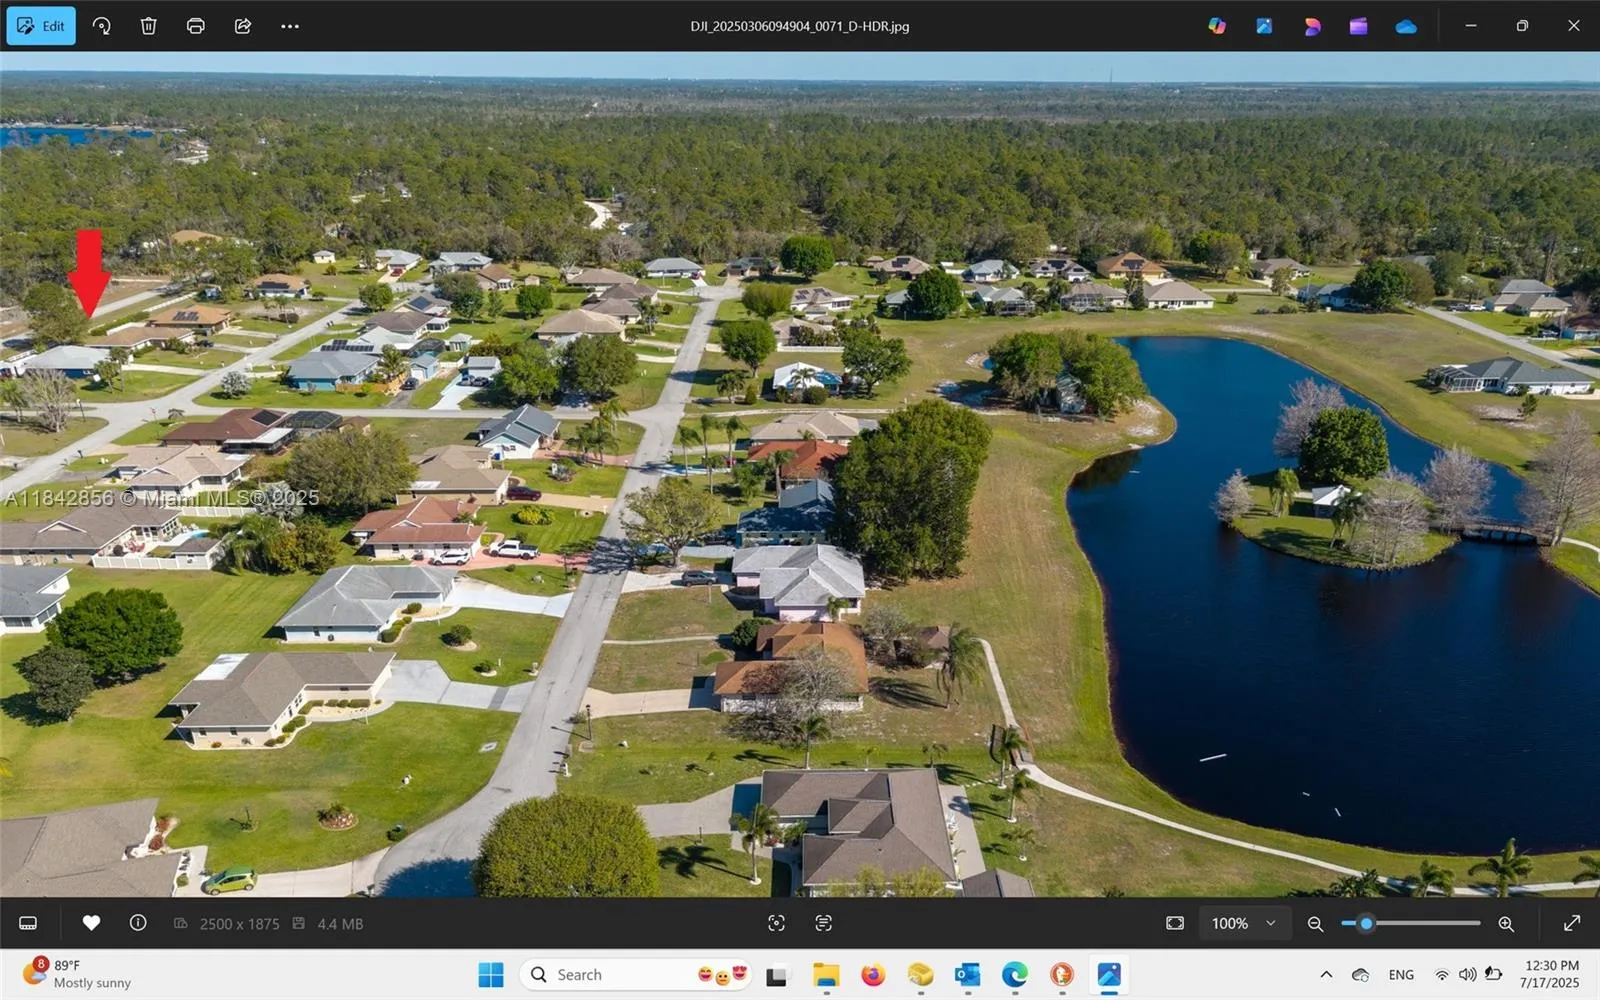Rotate the photo with the rotate icon

coord(102,26)
